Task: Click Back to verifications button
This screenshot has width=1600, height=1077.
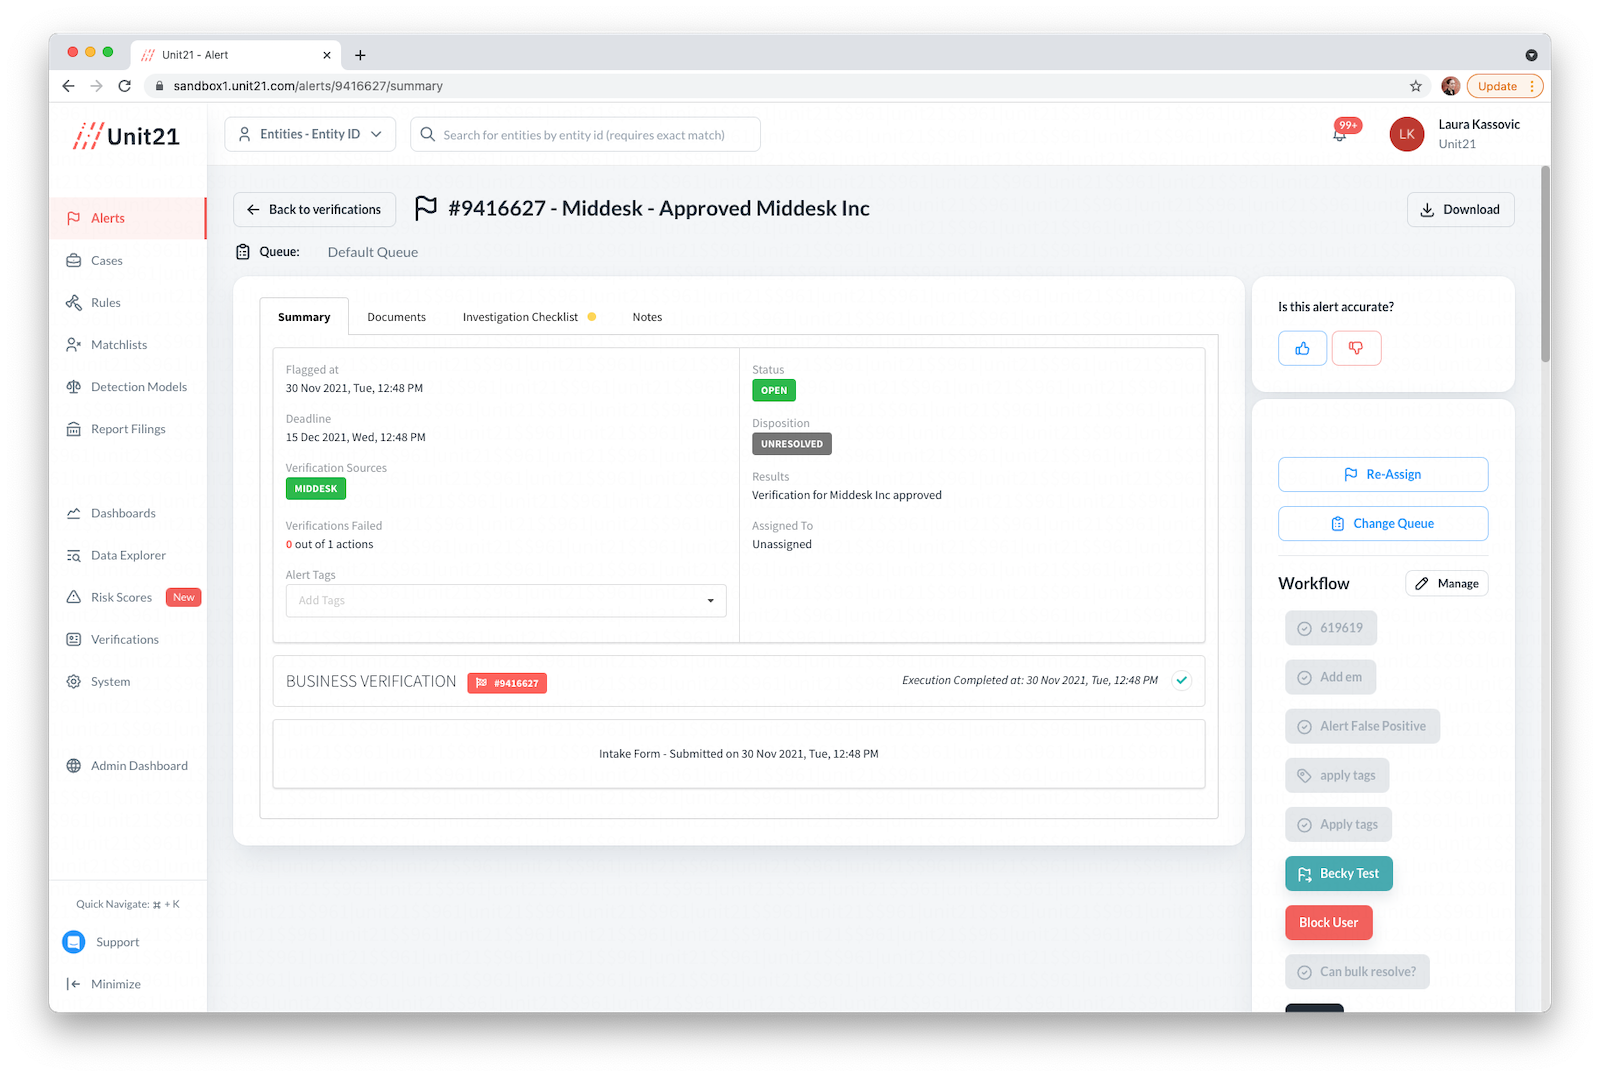Action: (x=315, y=209)
